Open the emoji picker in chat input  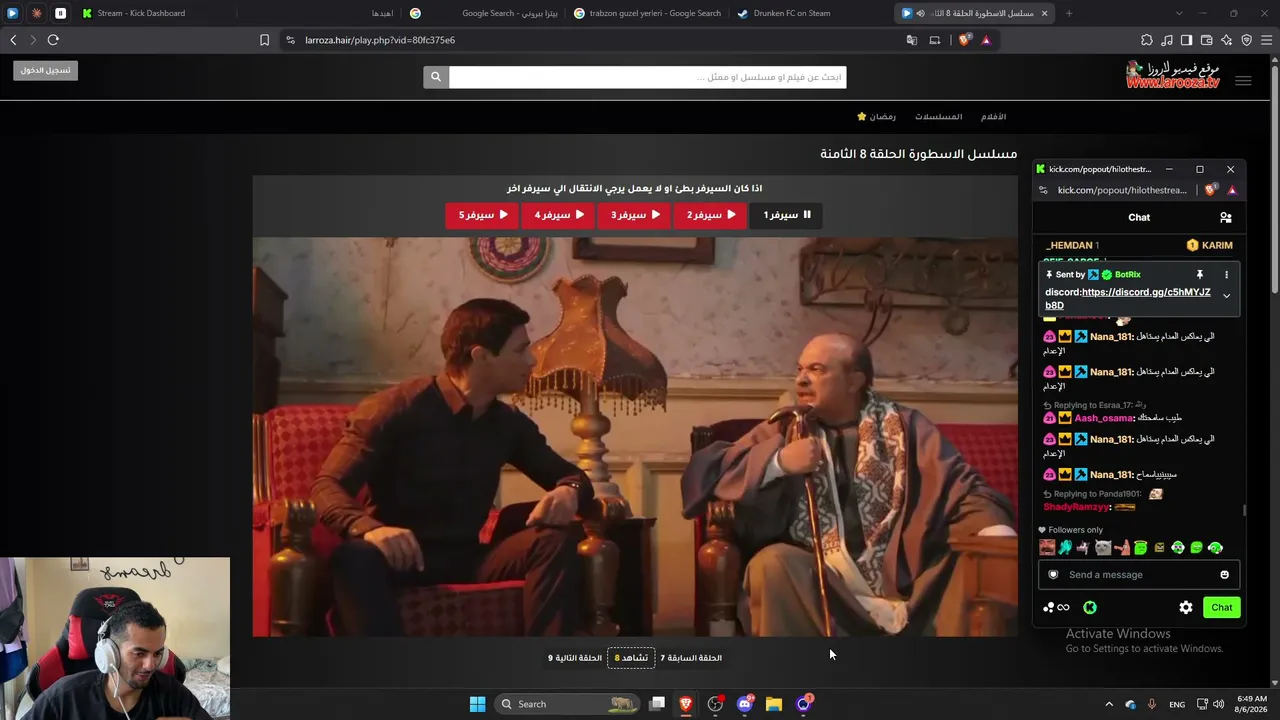click(1224, 575)
